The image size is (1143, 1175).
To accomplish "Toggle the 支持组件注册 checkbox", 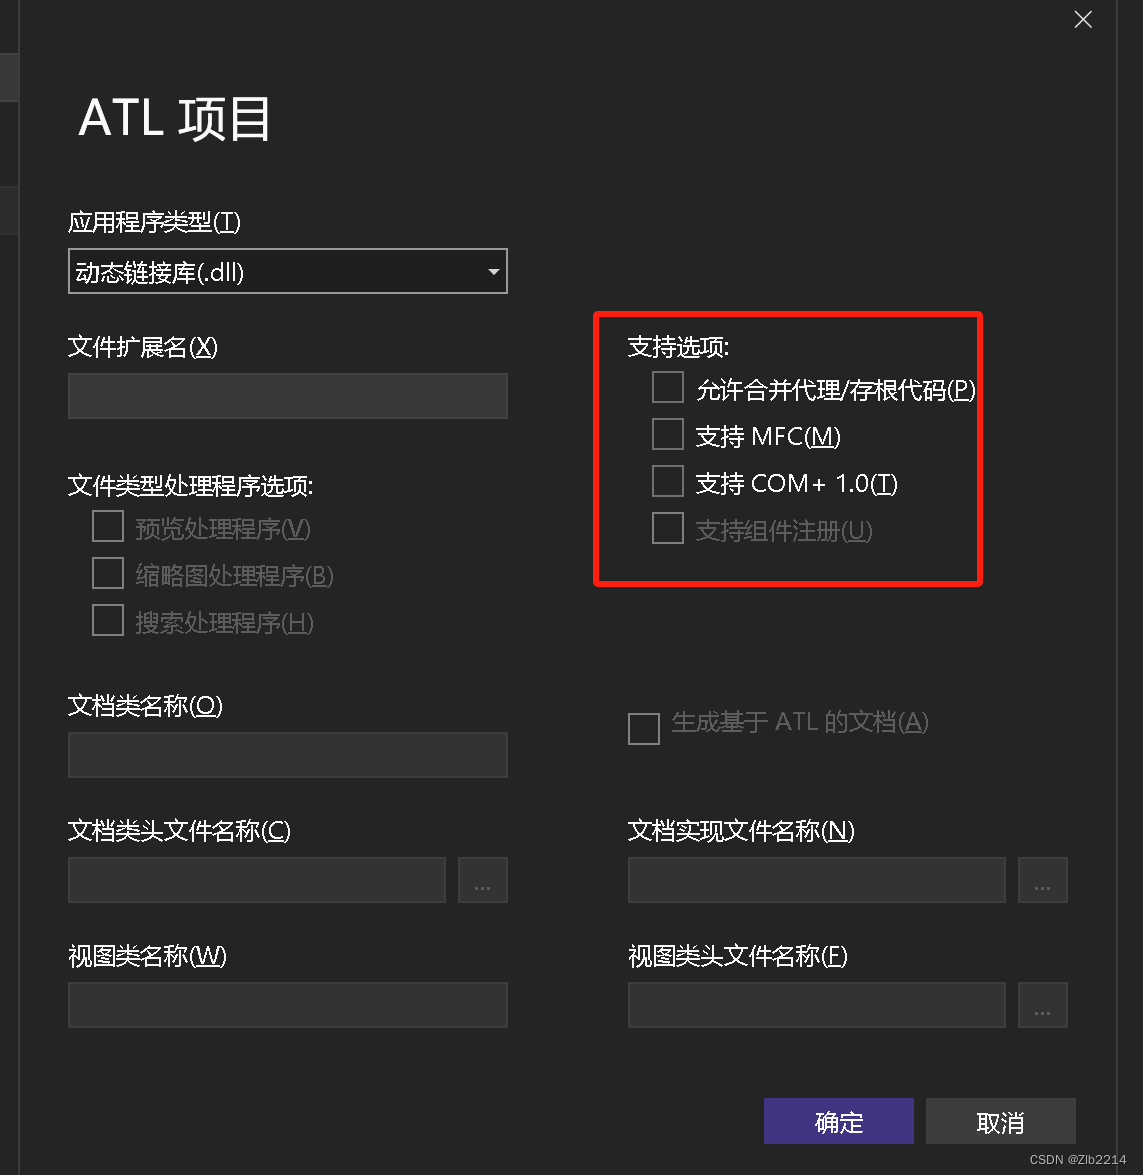I will point(667,528).
